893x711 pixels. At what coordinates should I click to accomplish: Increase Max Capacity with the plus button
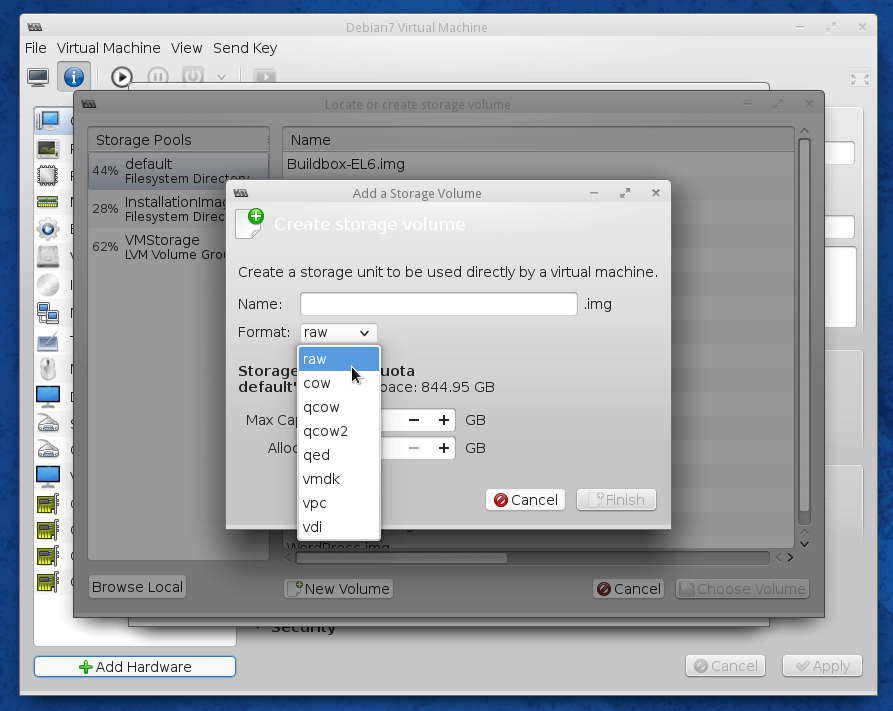444,421
